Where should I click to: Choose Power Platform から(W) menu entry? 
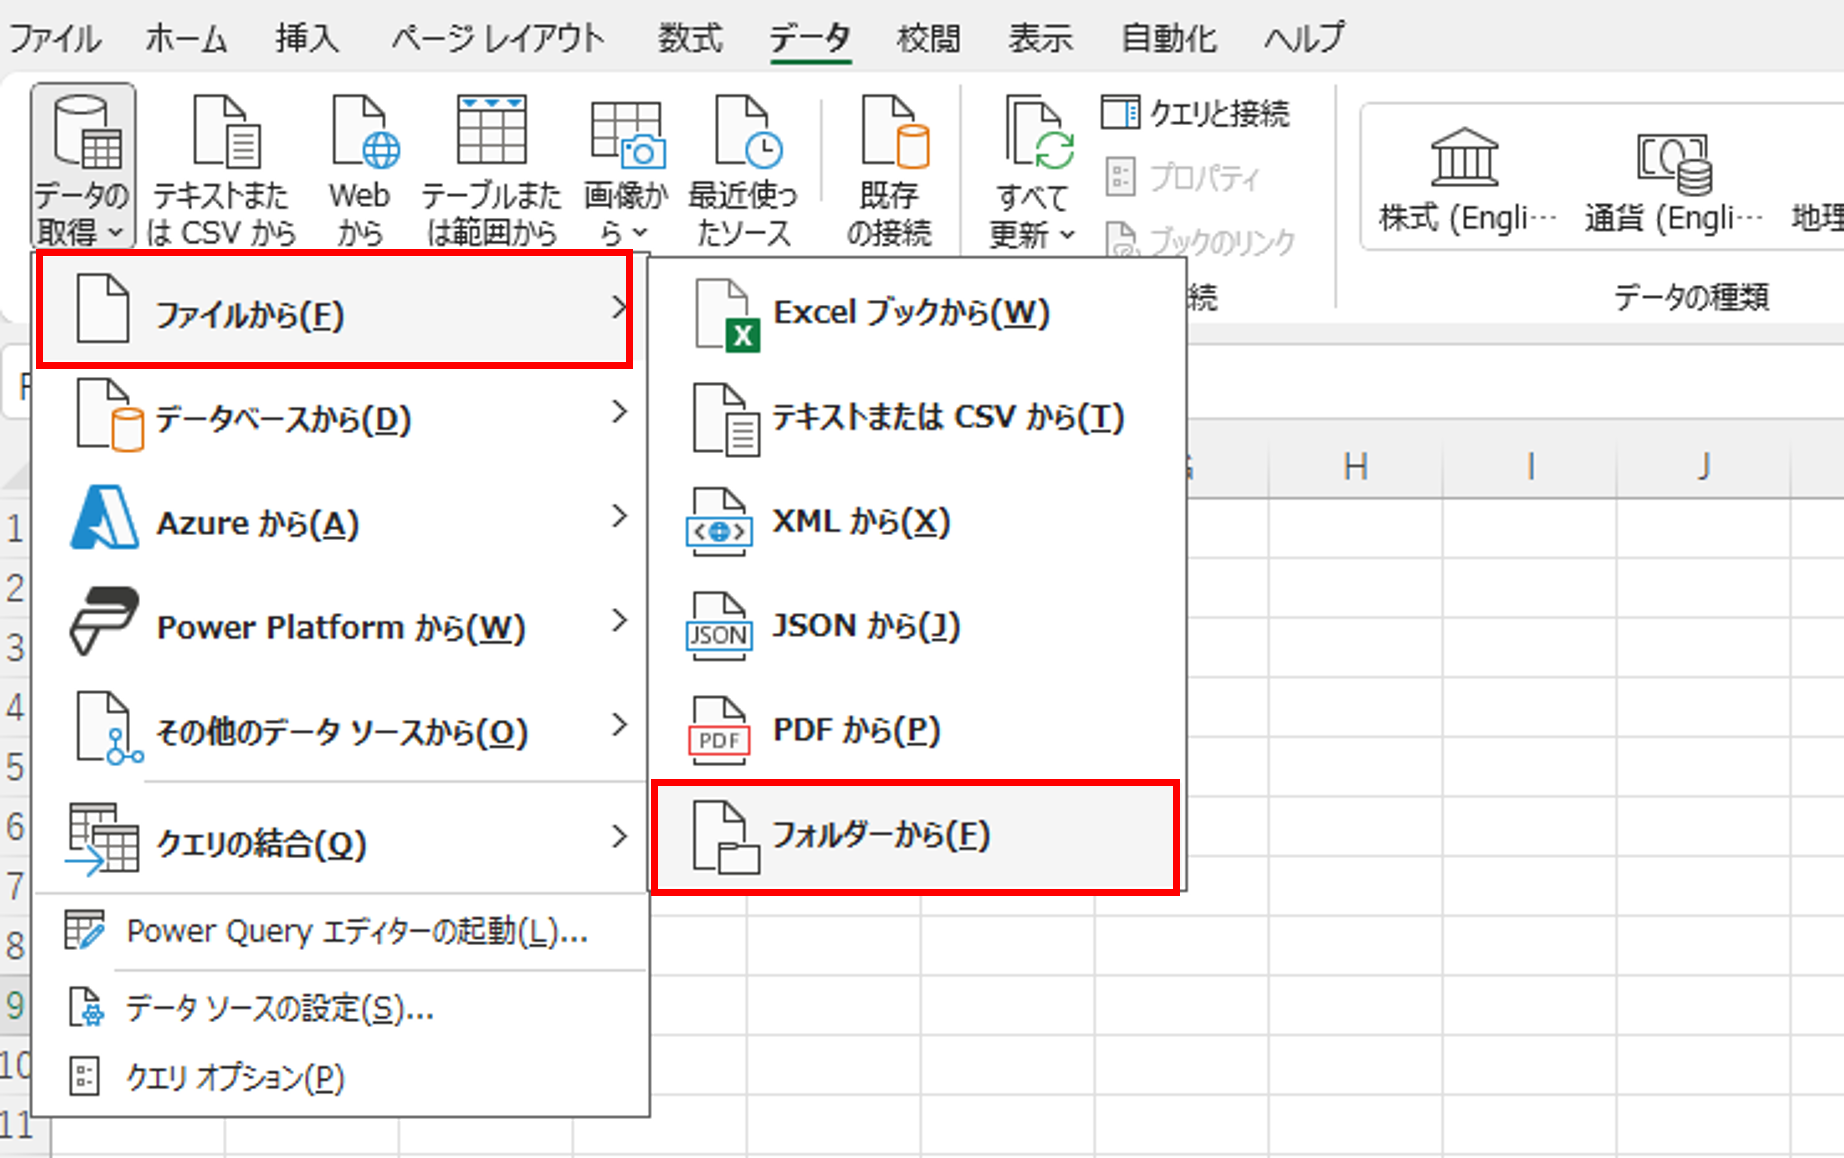(340, 625)
